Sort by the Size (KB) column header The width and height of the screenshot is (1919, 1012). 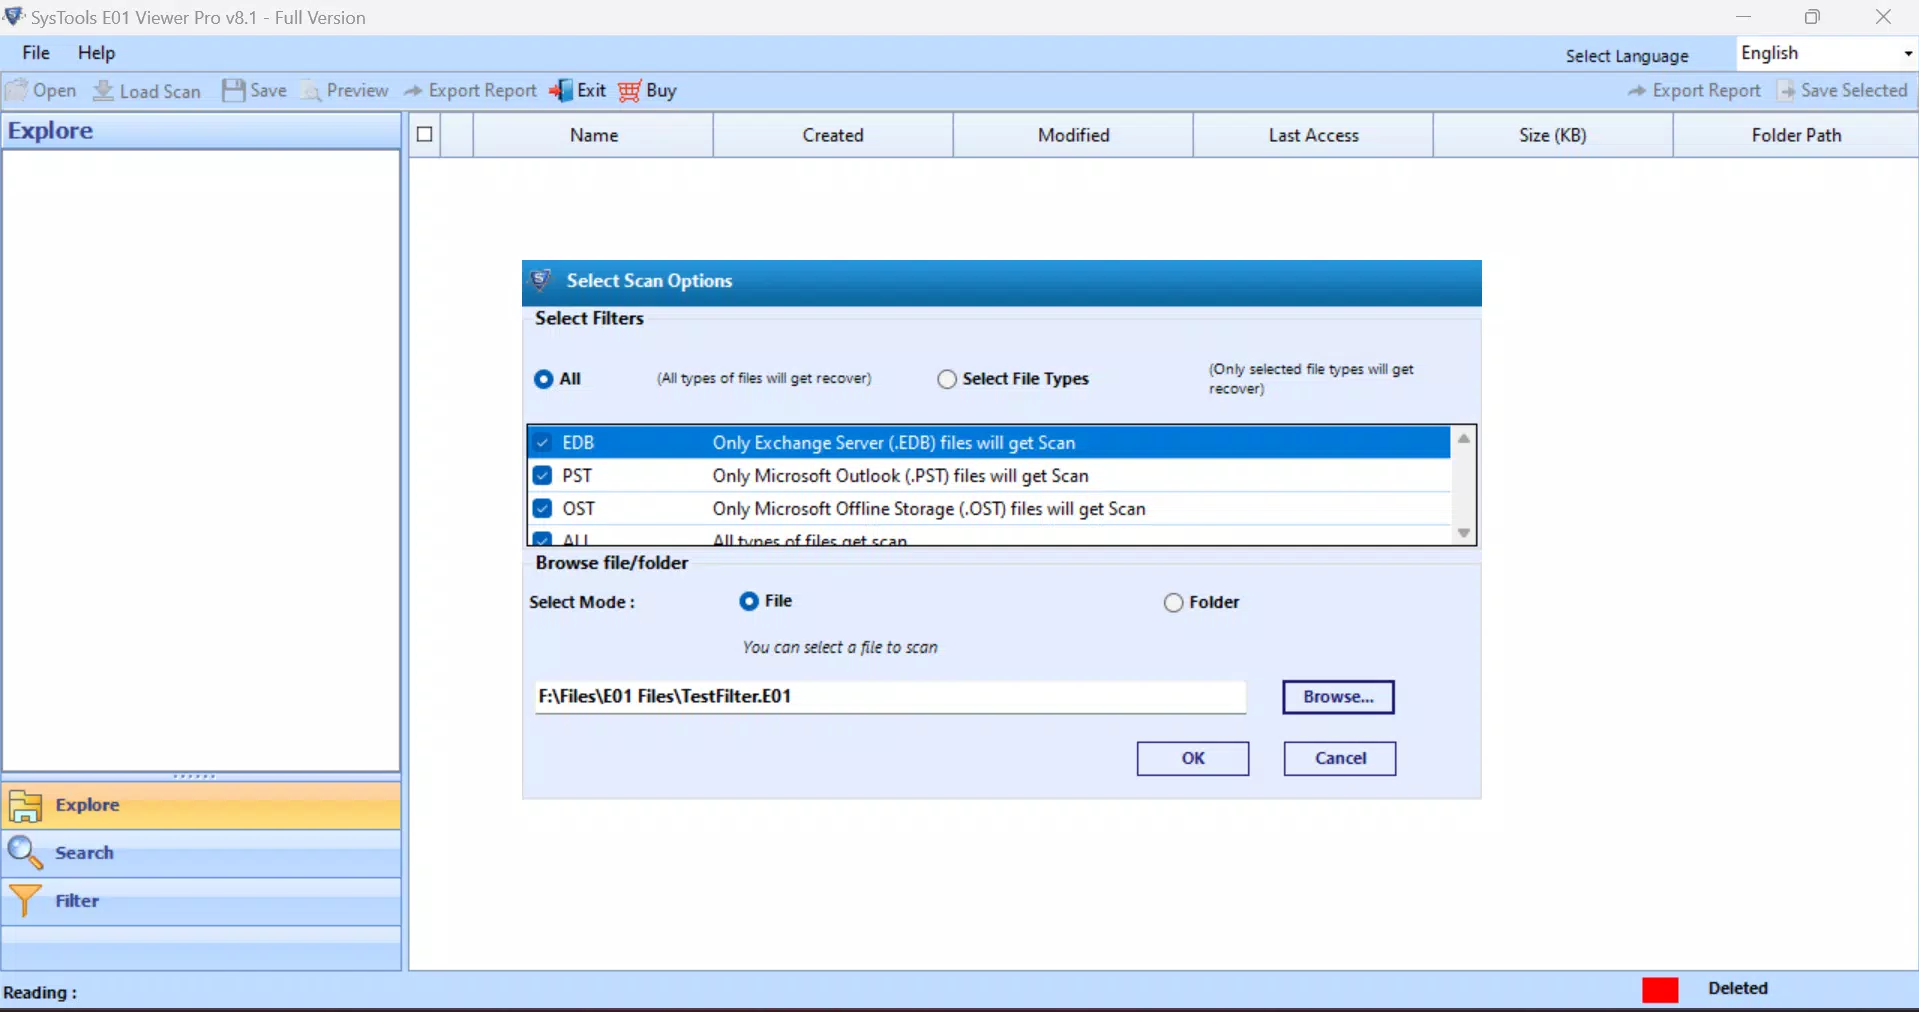[x=1553, y=135]
